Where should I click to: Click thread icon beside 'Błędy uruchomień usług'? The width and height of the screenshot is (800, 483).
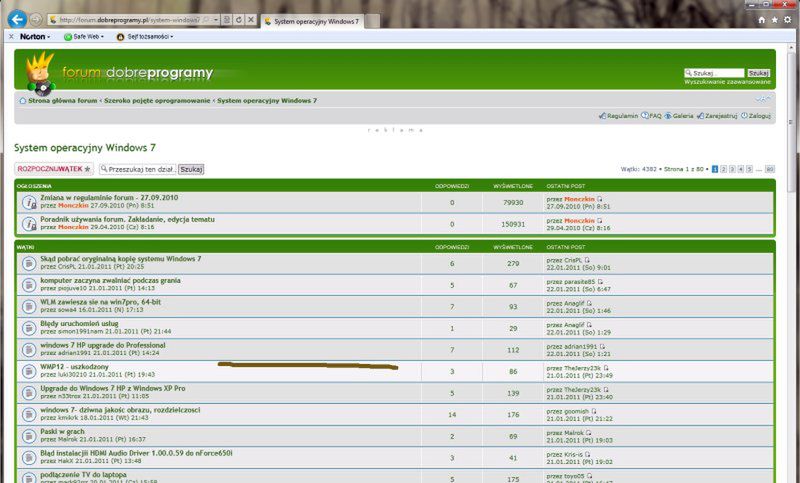29,328
